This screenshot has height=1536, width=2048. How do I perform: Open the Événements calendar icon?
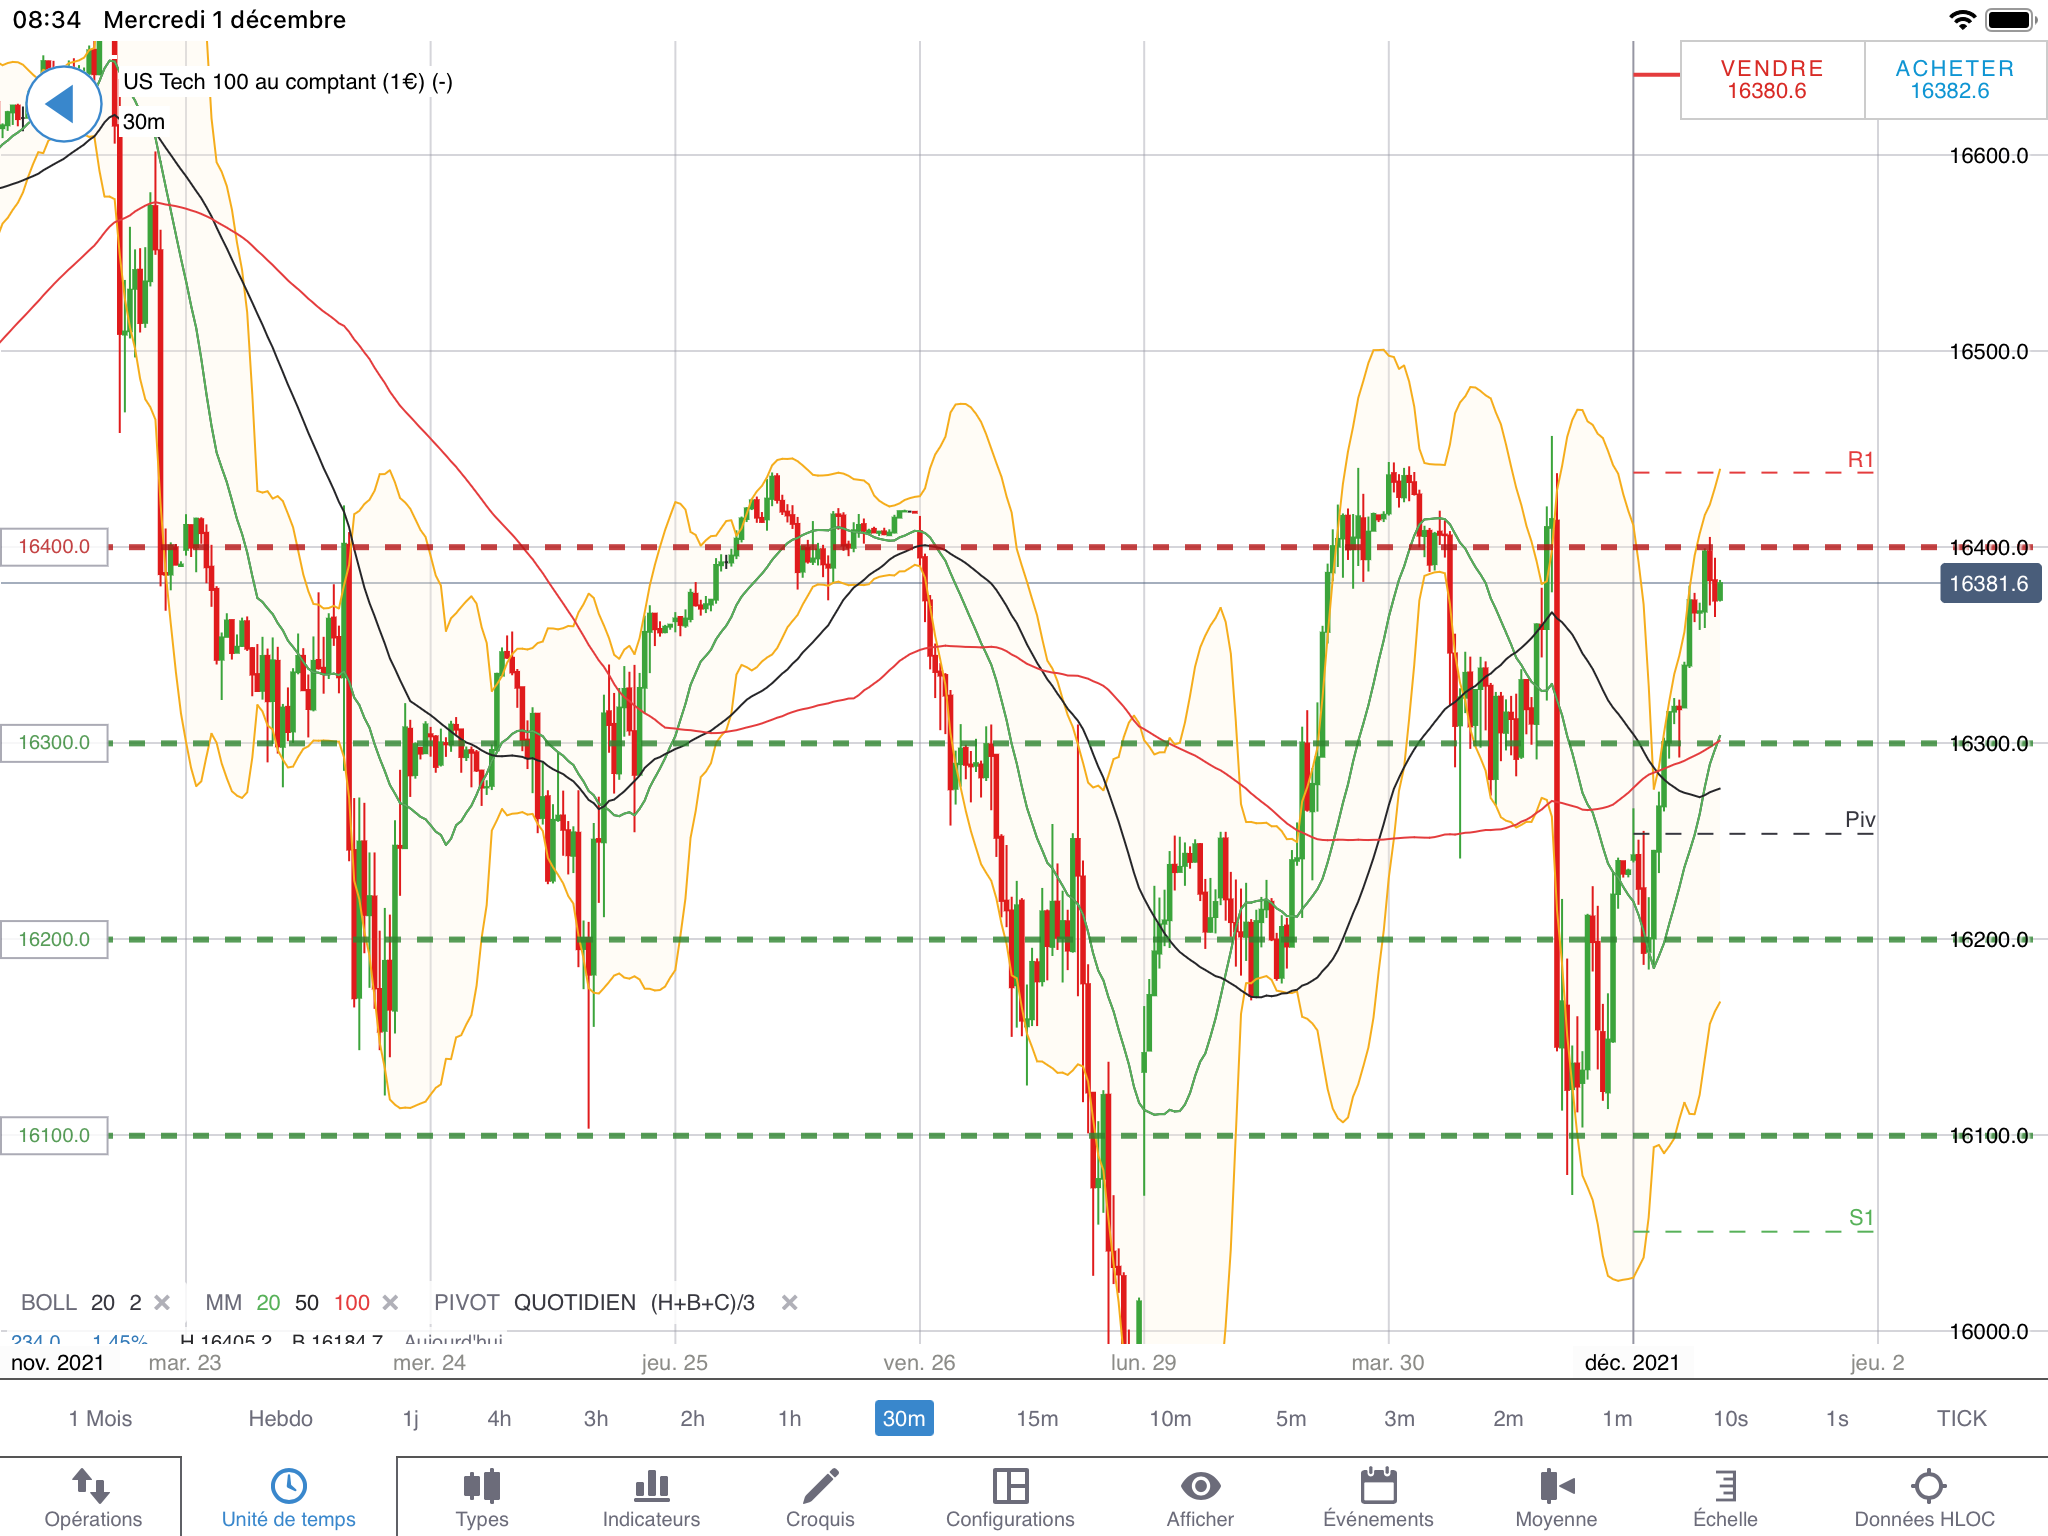click(1378, 1486)
